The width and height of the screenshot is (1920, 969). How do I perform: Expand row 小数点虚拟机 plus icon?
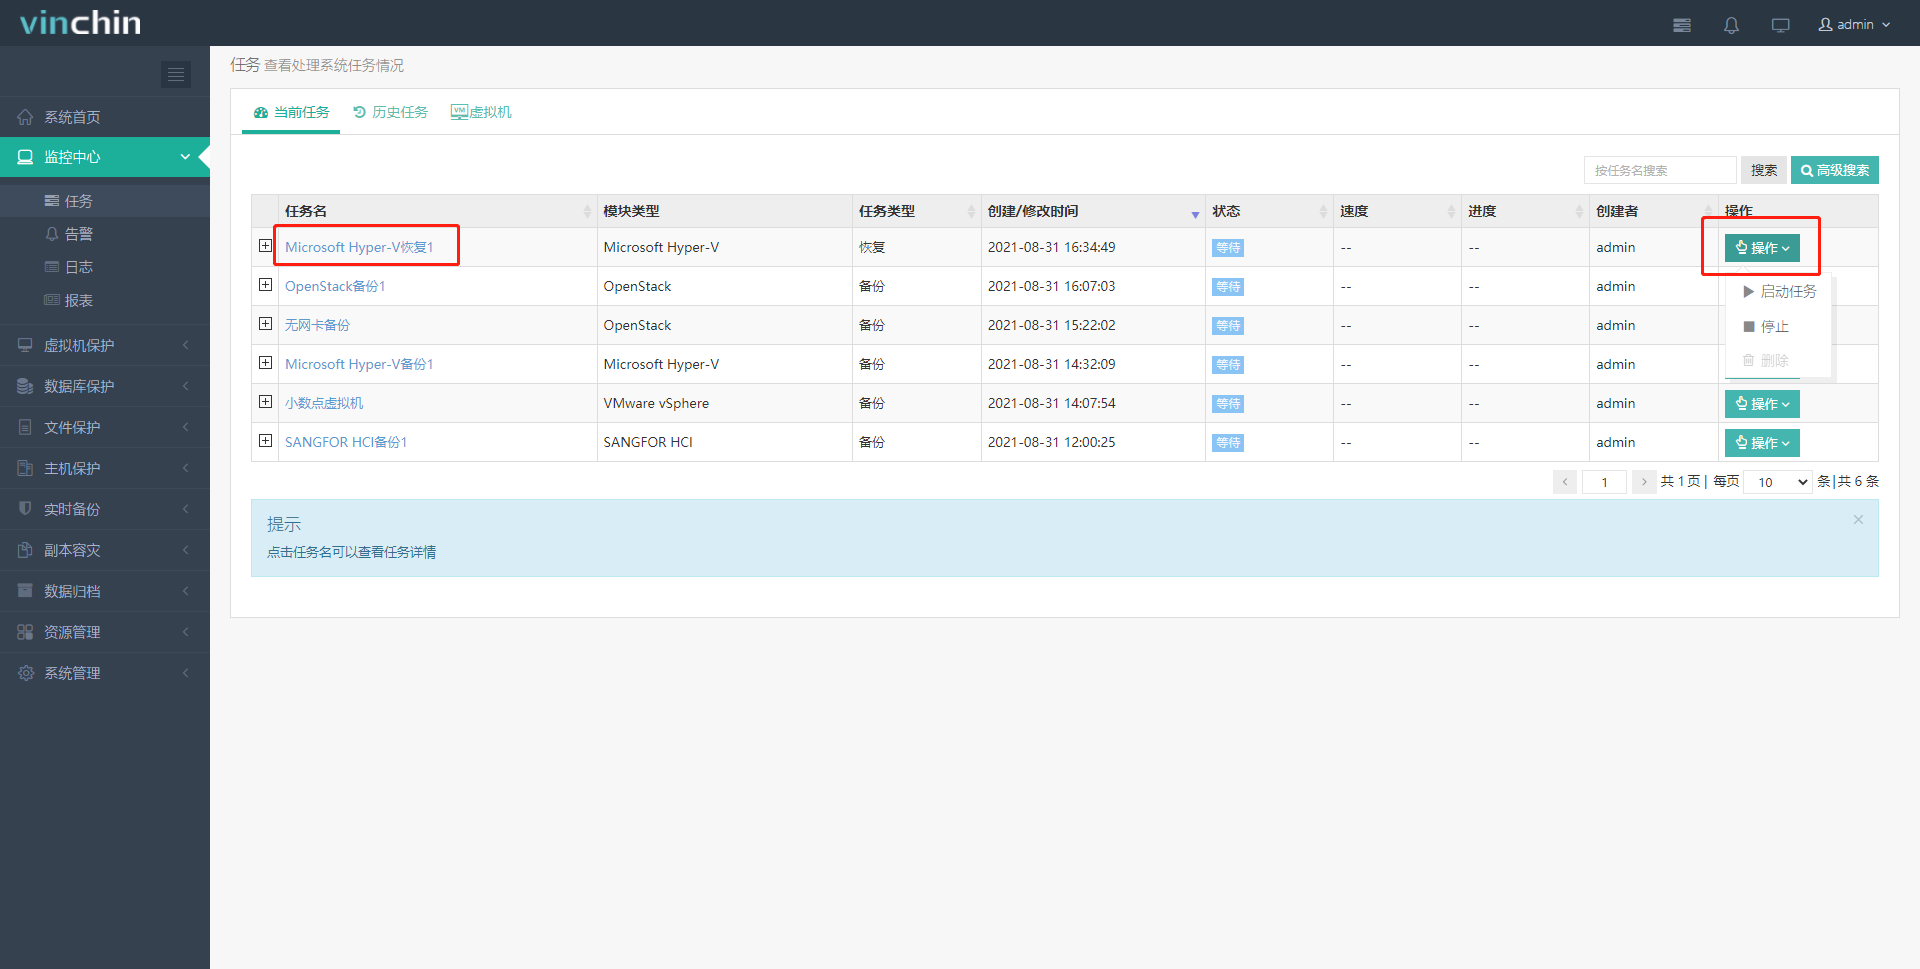coord(265,402)
